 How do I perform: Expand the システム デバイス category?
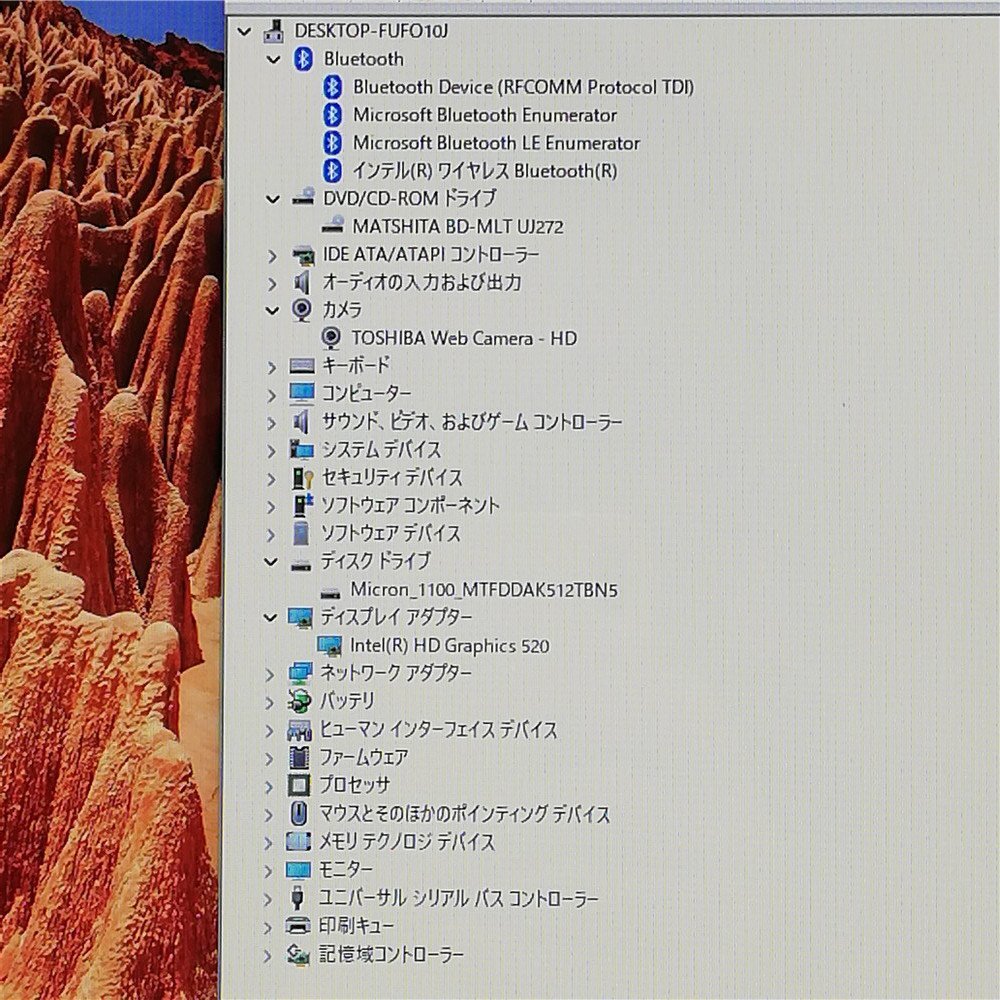click(271, 451)
